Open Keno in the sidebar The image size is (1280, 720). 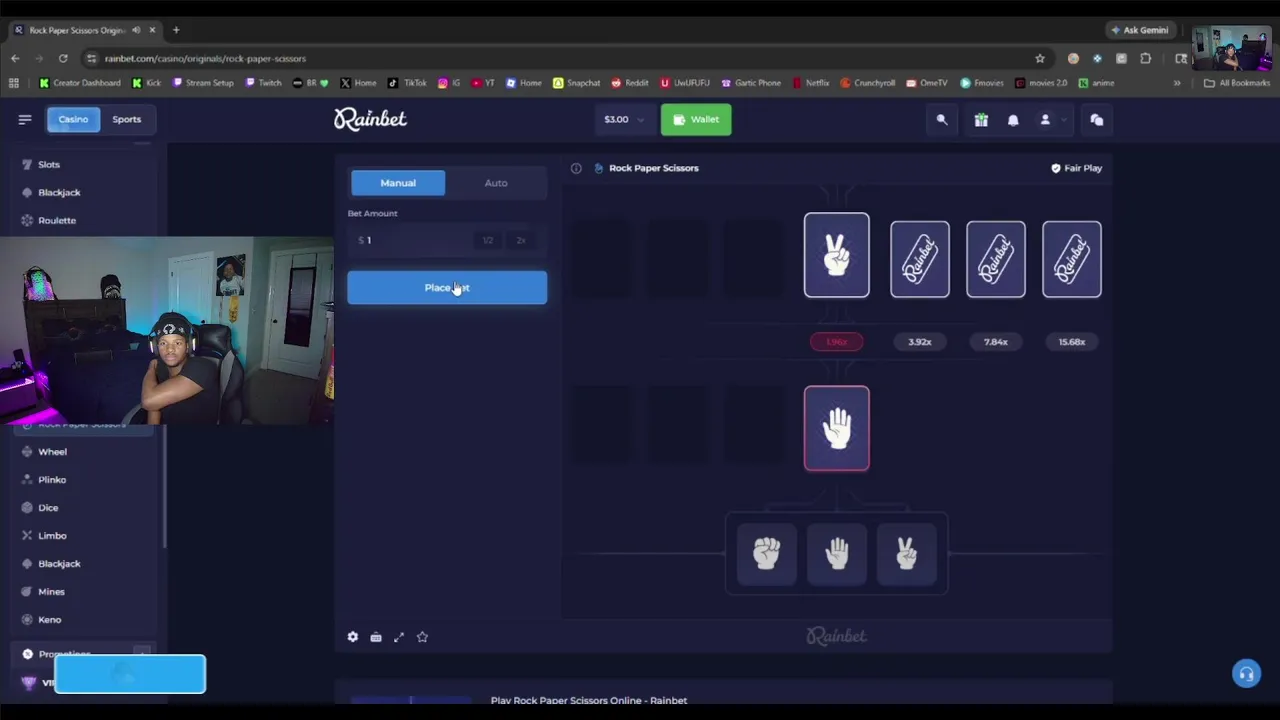(x=50, y=620)
